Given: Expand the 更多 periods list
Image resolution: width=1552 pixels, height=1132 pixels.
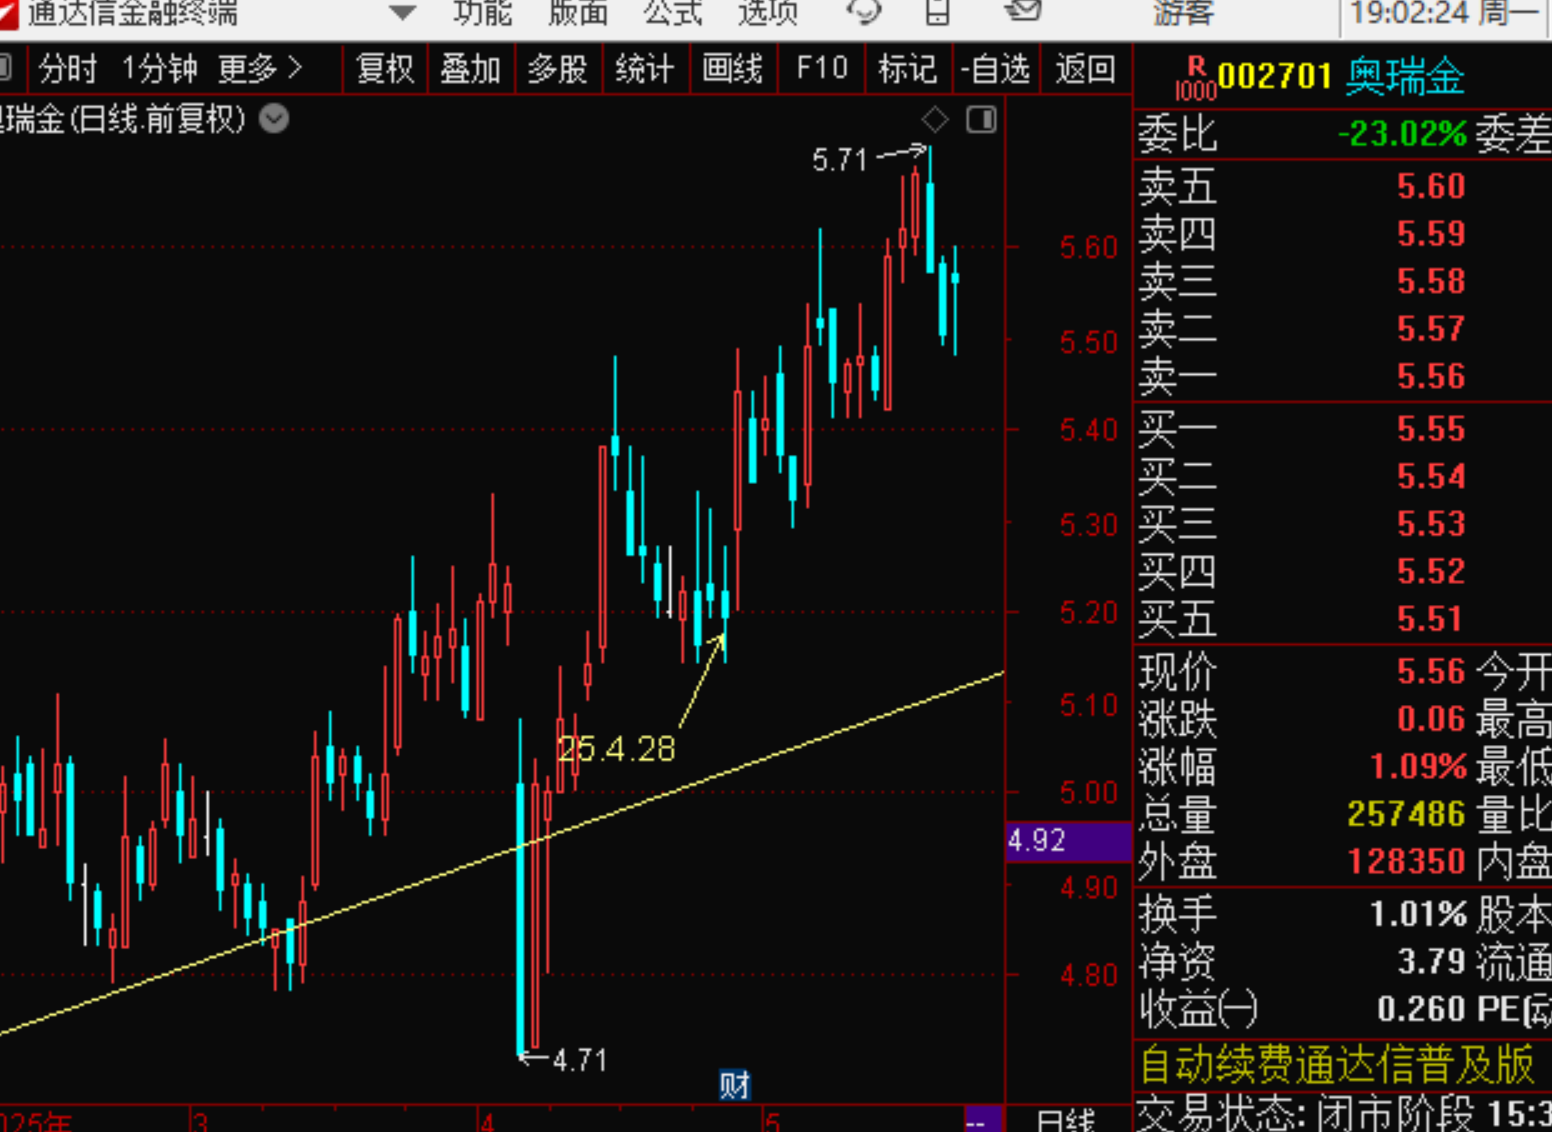Looking at the screenshot, I should (260, 69).
